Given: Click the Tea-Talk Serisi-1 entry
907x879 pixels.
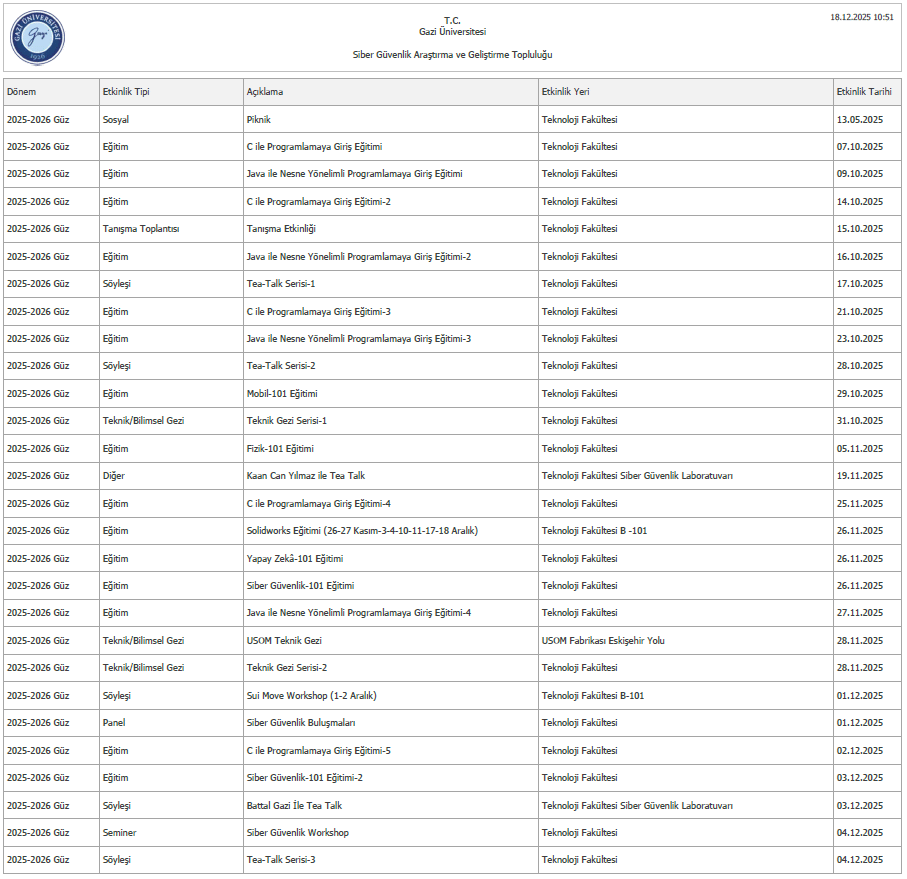Looking at the screenshot, I should pyautogui.click(x=281, y=284).
